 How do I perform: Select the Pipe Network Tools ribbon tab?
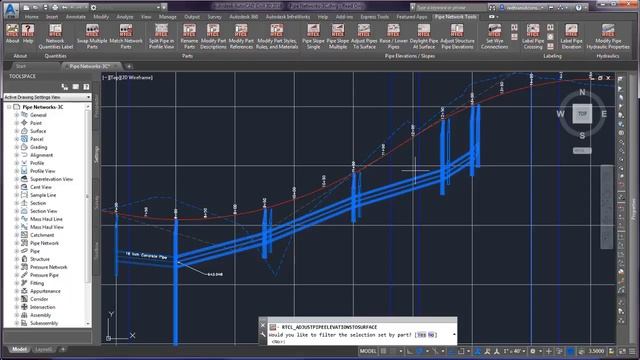click(456, 17)
